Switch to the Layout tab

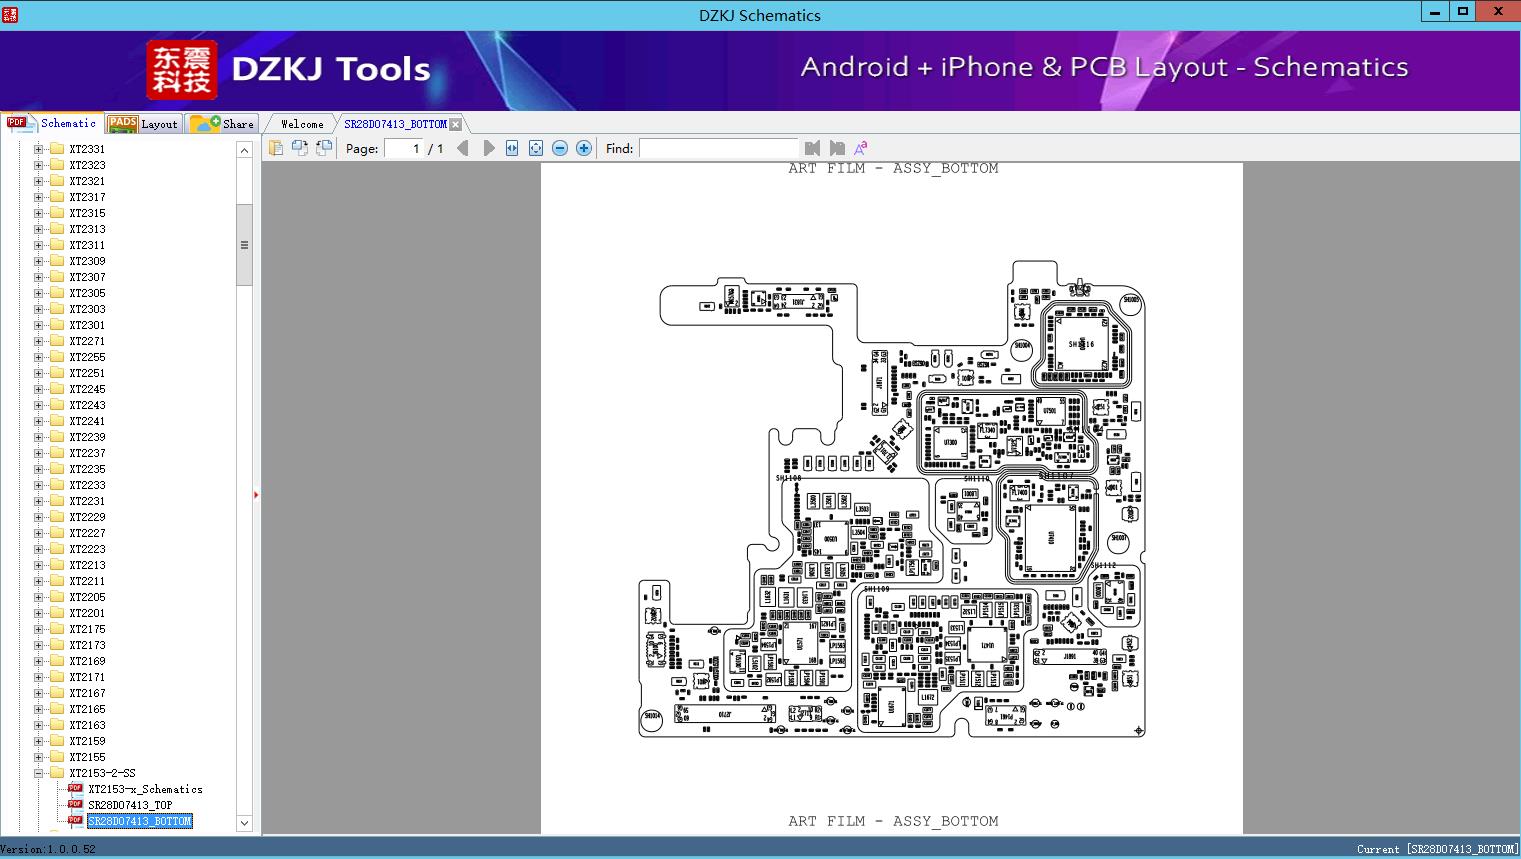point(143,124)
